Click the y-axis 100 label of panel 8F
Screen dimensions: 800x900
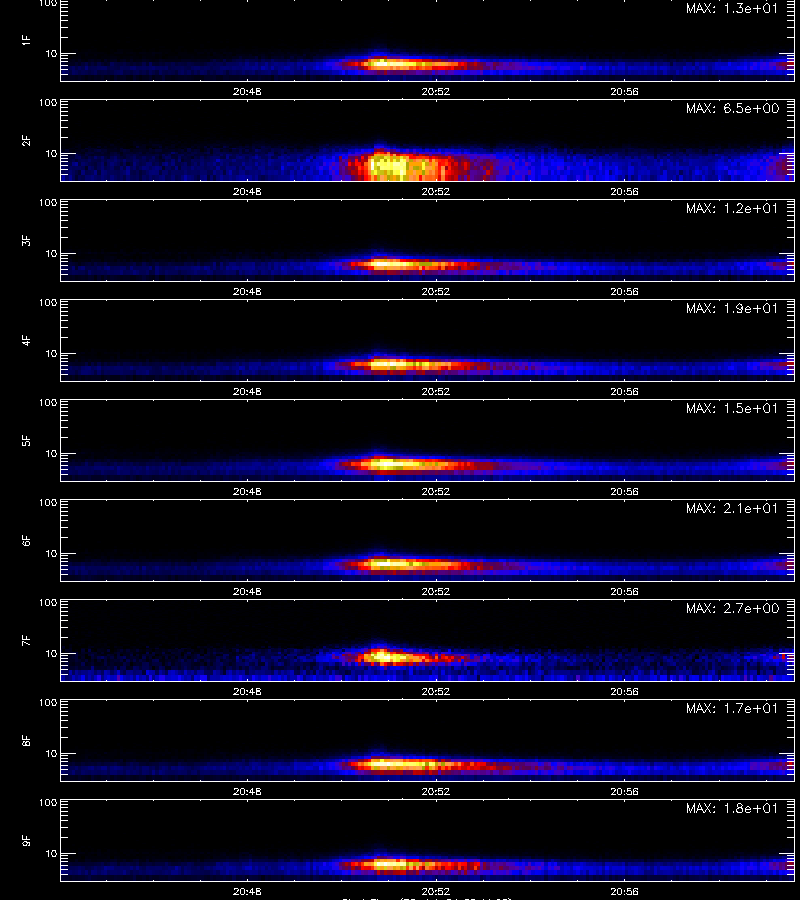click(48, 703)
